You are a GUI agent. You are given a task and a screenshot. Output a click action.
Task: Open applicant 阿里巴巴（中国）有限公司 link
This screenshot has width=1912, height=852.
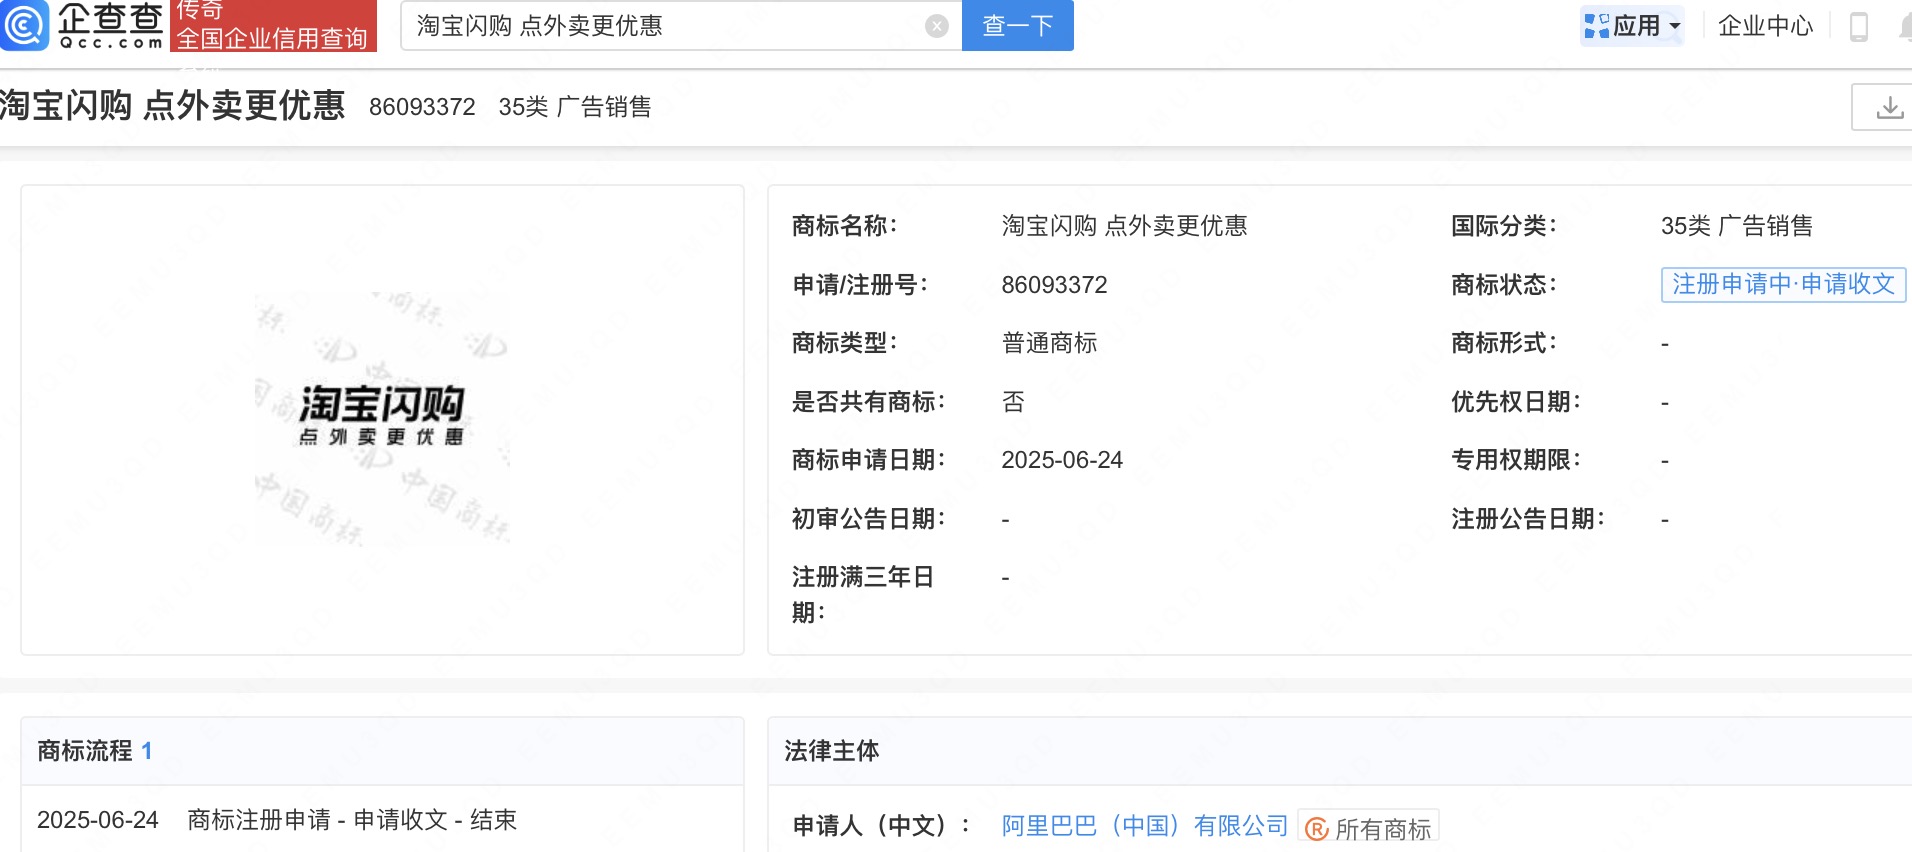(x=1145, y=826)
